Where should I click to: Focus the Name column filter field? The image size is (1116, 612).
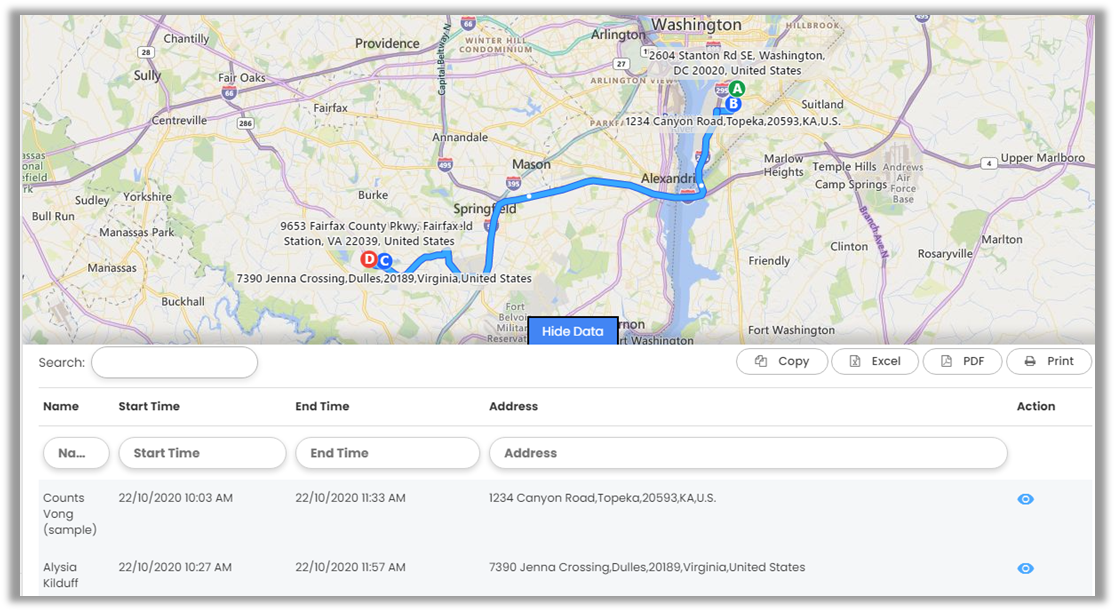(x=76, y=453)
